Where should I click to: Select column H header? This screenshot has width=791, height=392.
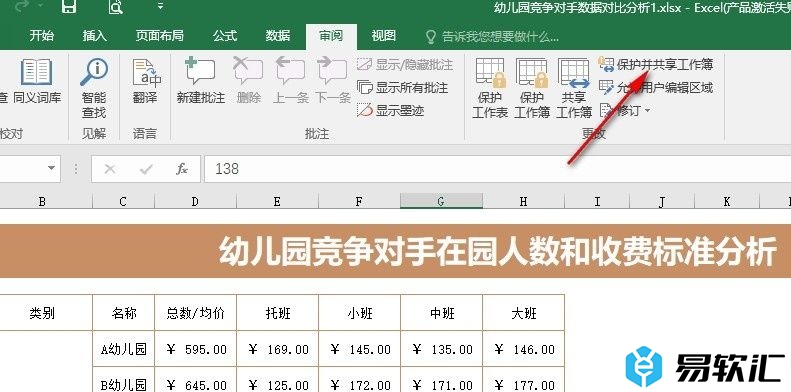[x=524, y=201]
